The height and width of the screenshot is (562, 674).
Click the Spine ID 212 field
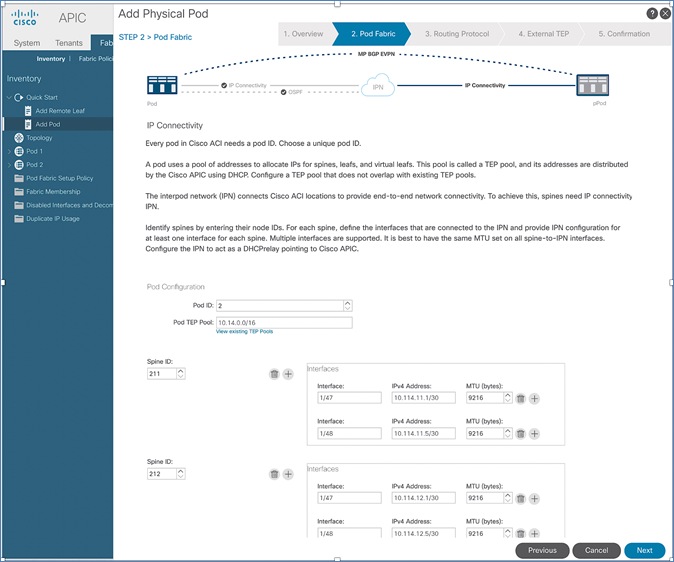click(162, 474)
